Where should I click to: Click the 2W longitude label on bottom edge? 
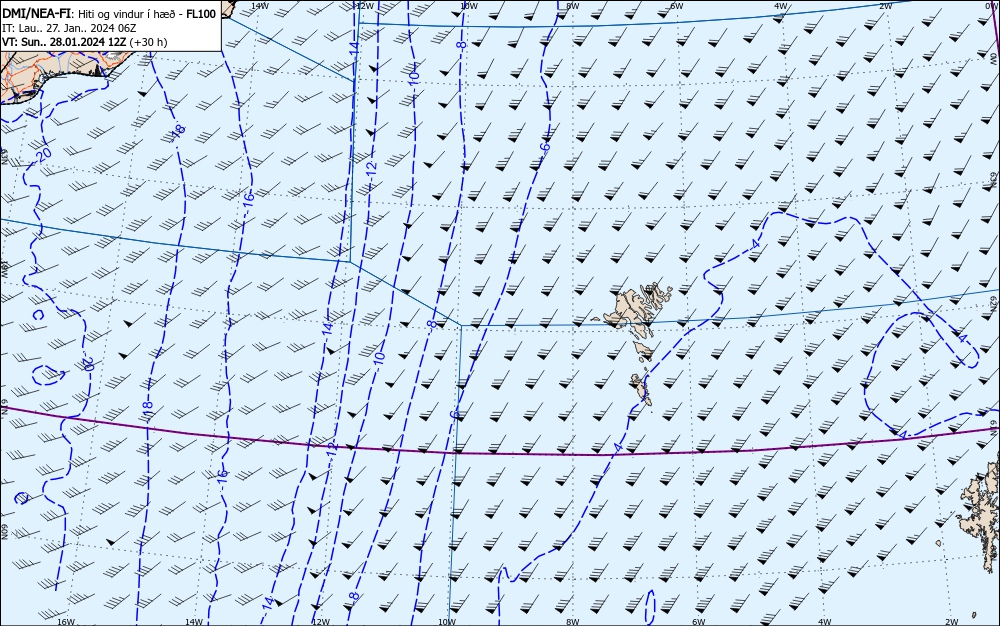[x=951, y=622]
